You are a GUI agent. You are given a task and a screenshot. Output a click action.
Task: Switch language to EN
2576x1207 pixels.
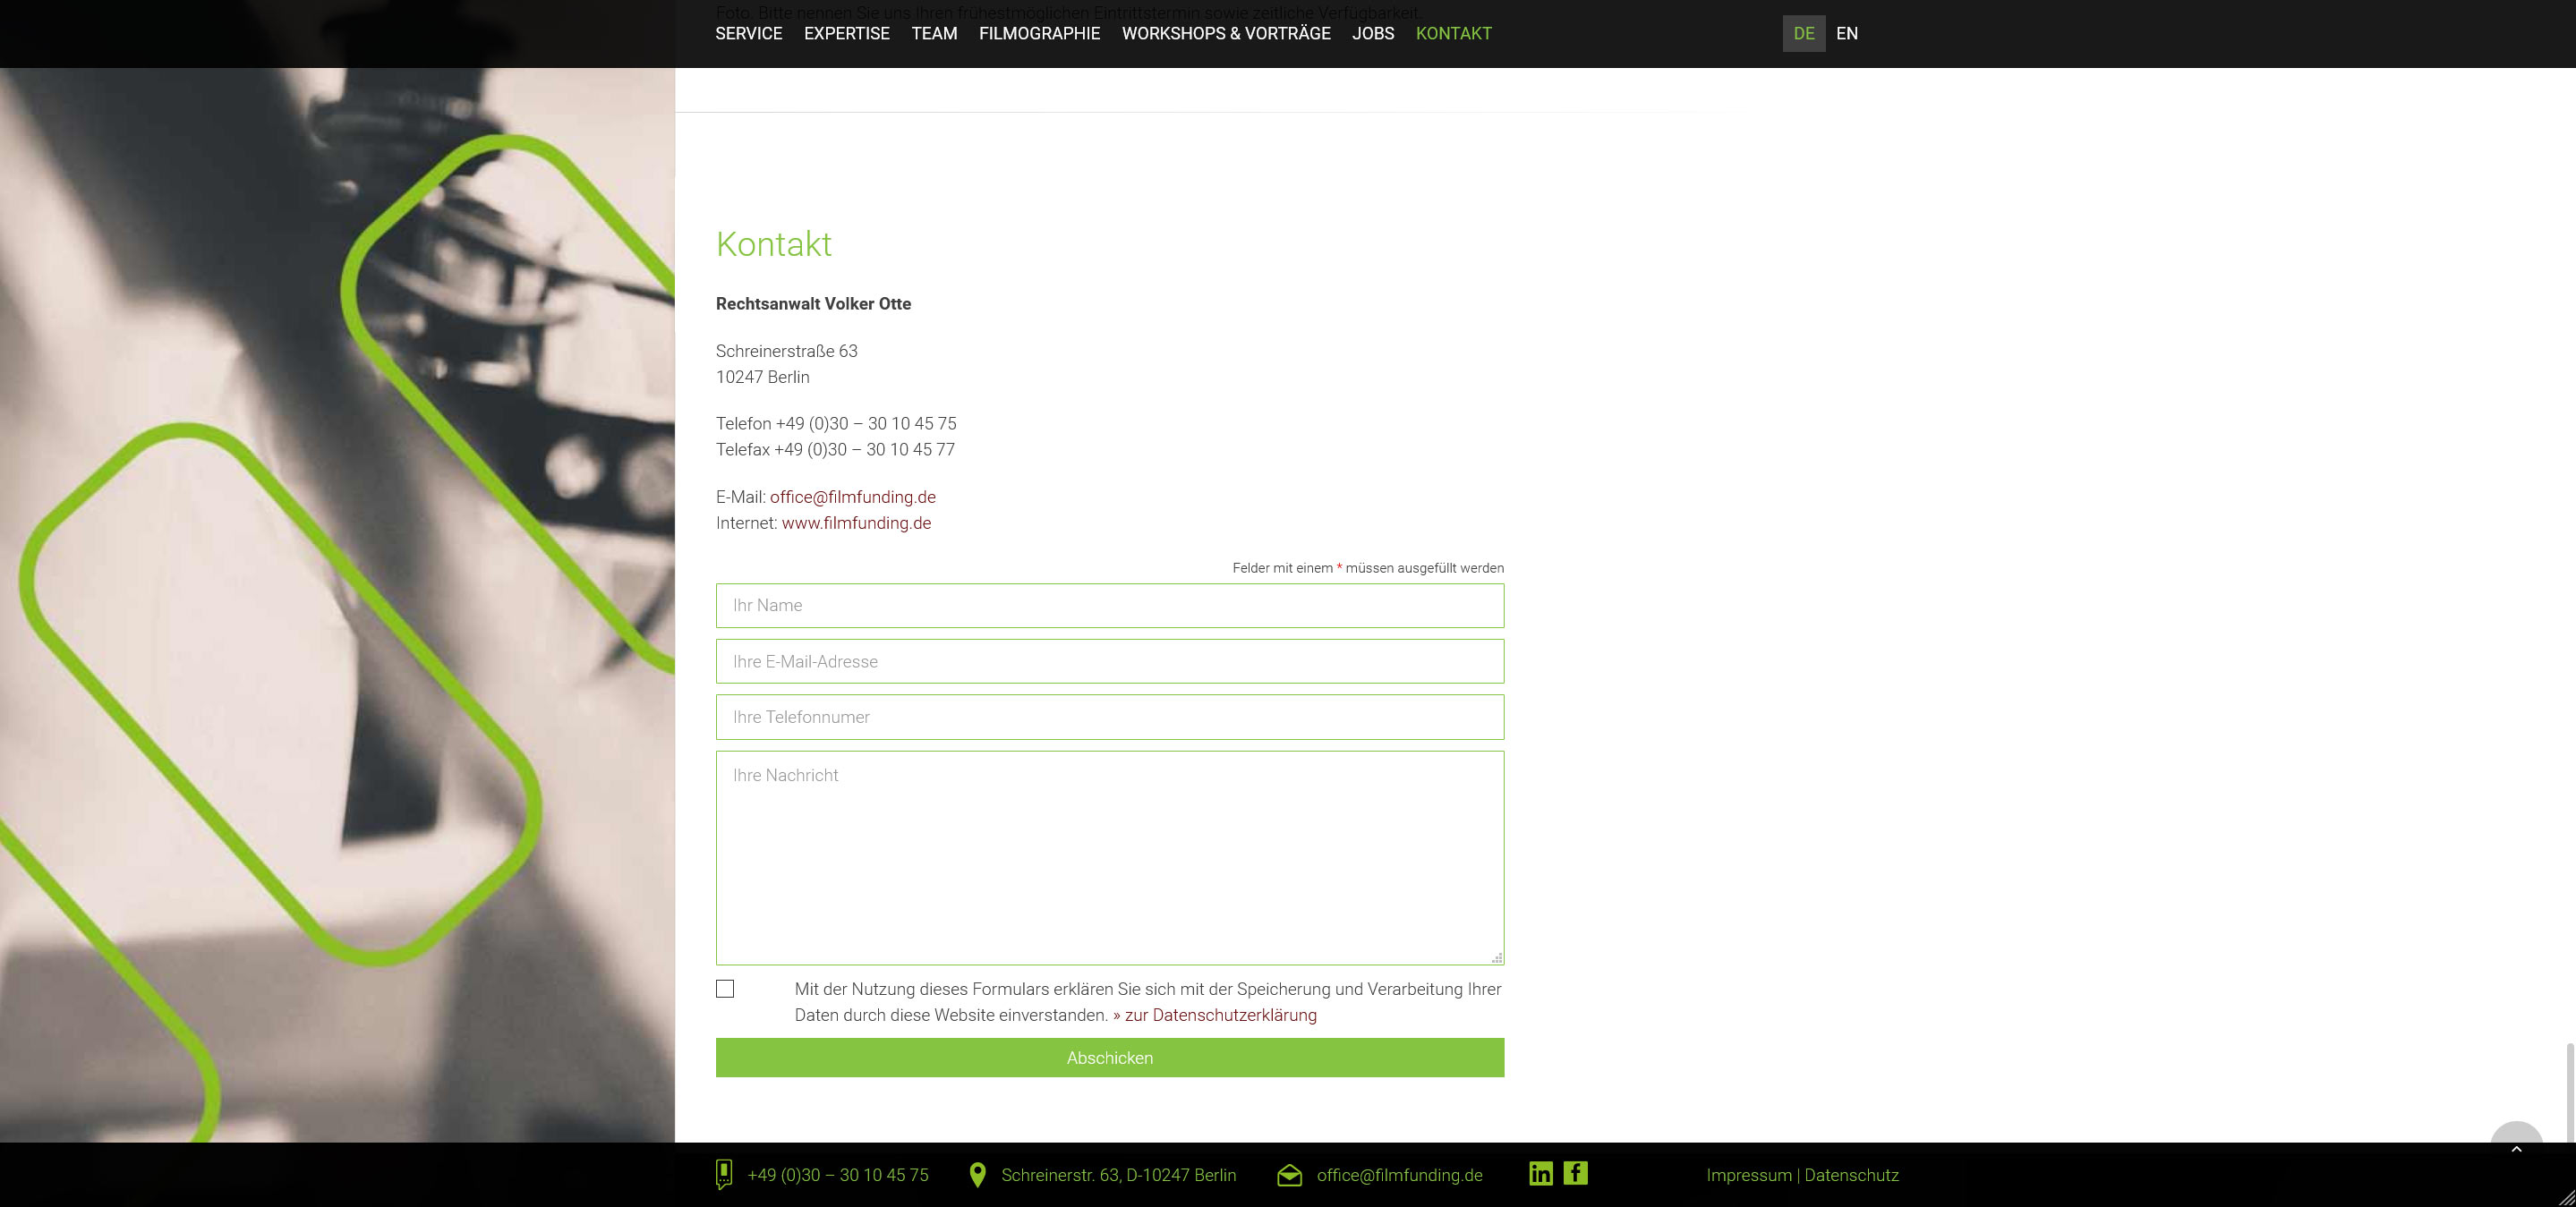coord(1847,33)
